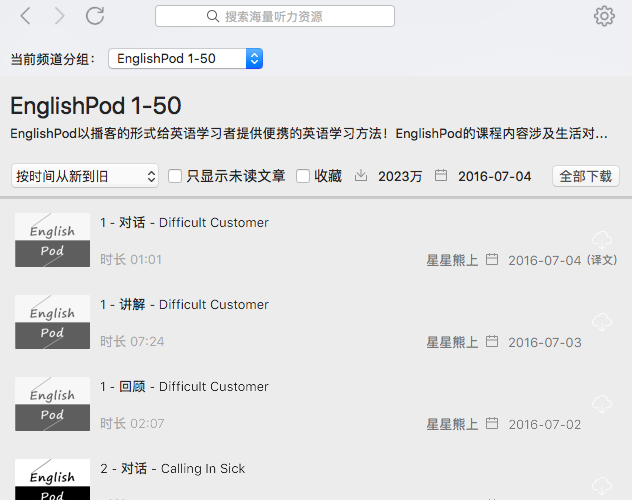Enable 只显示未读文章 checkbox
The height and width of the screenshot is (500, 632).
pos(175,176)
